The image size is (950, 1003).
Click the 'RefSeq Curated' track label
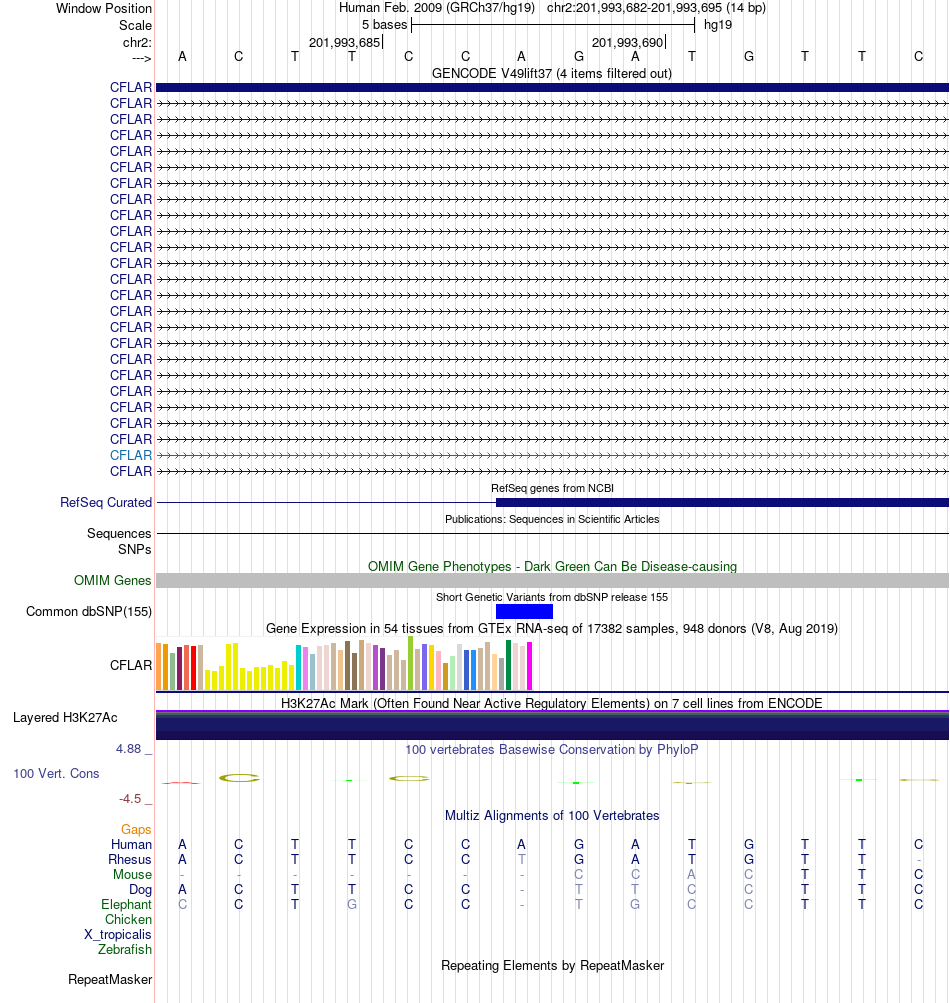tap(106, 503)
